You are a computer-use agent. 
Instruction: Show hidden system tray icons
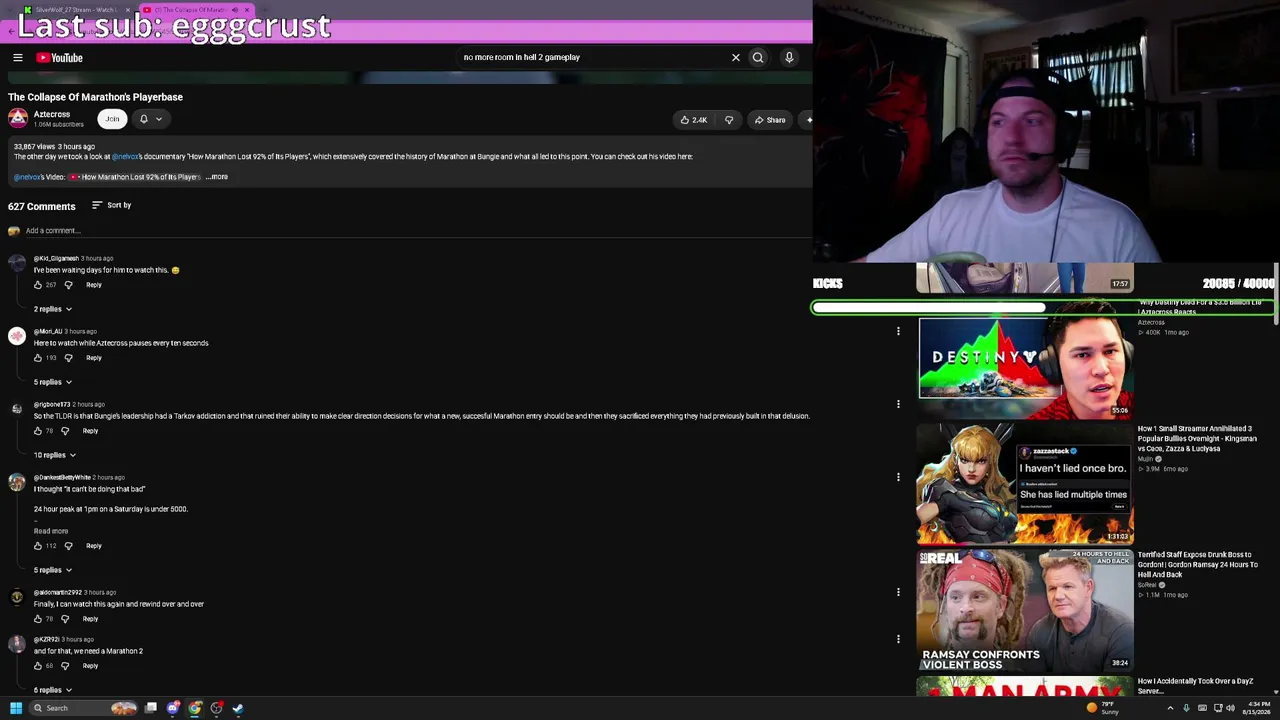(x=1170, y=708)
